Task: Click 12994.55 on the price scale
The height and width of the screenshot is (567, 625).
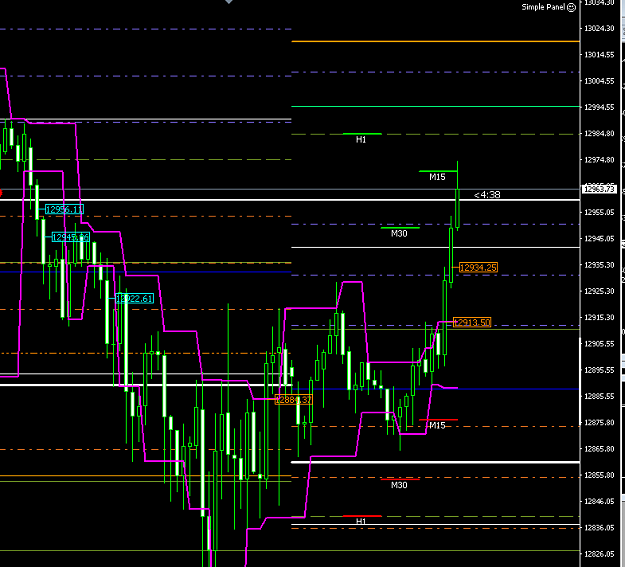Action: [599, 107]
